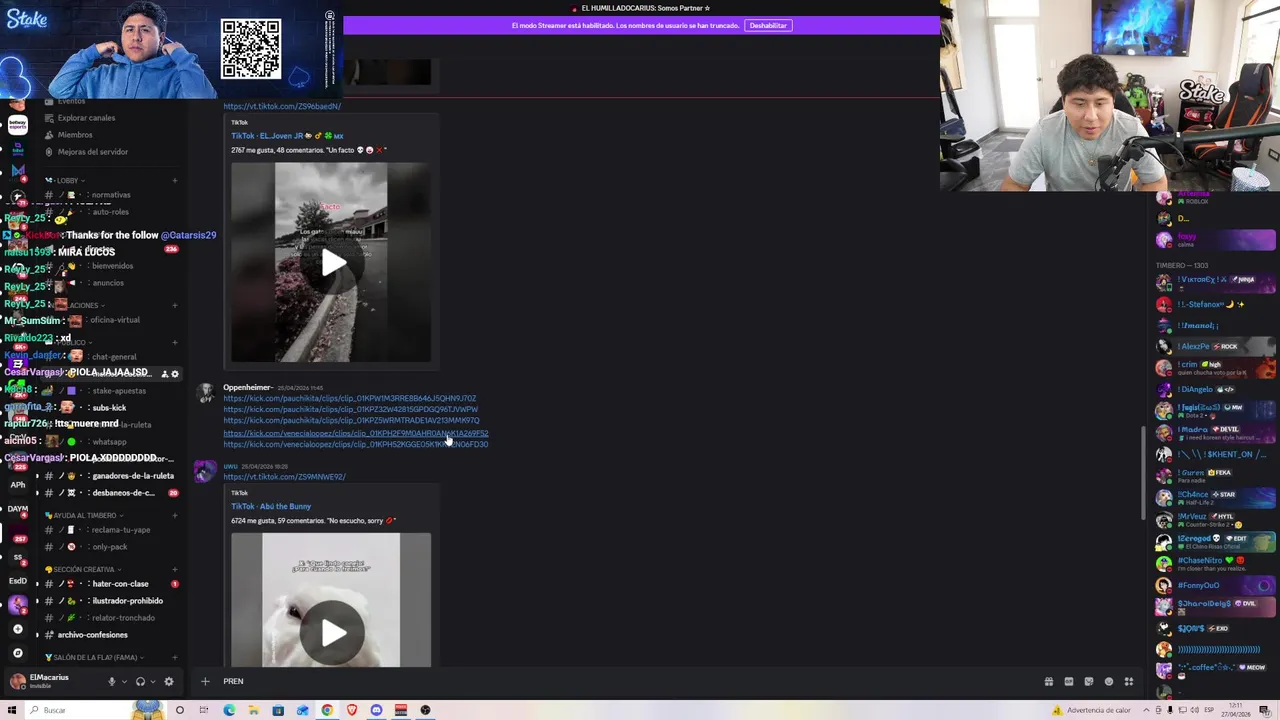Open the oficina-virtual channel
The height and width of the screenshot is (720, 1280).
tap(115, 320)
